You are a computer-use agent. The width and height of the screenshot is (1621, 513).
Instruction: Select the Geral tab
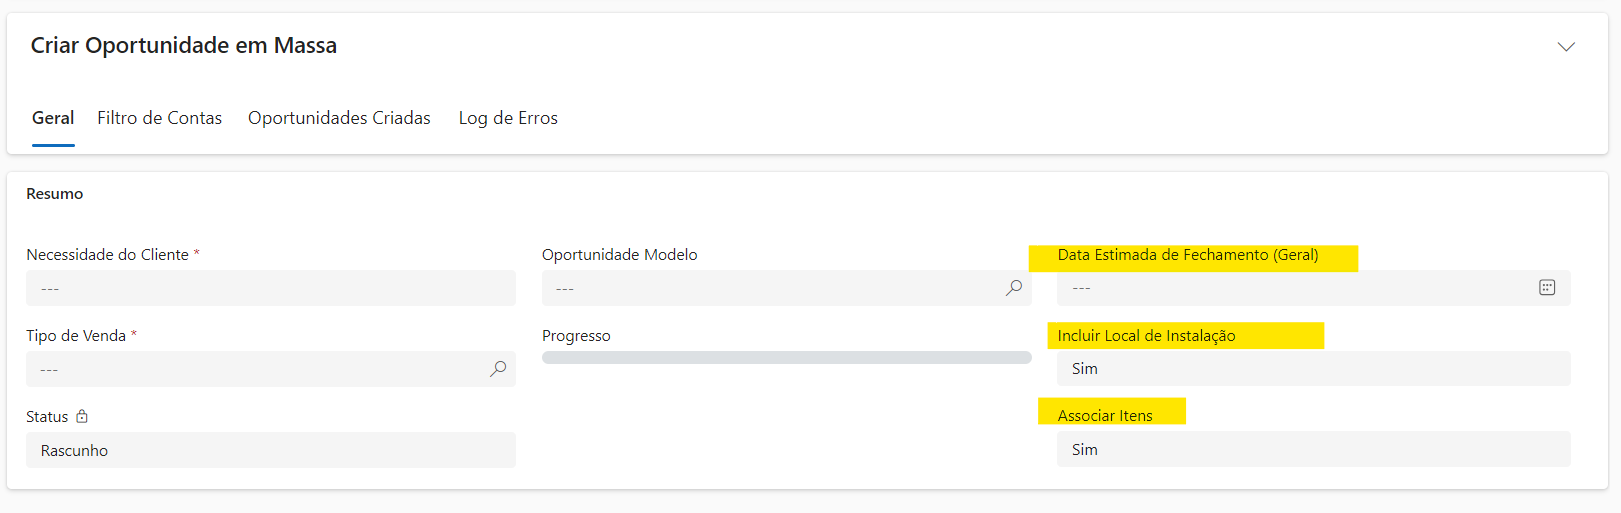pos(53,118)
